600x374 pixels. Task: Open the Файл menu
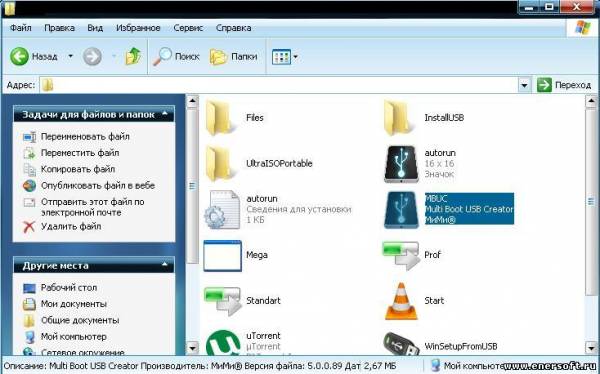tap(21, 28)
